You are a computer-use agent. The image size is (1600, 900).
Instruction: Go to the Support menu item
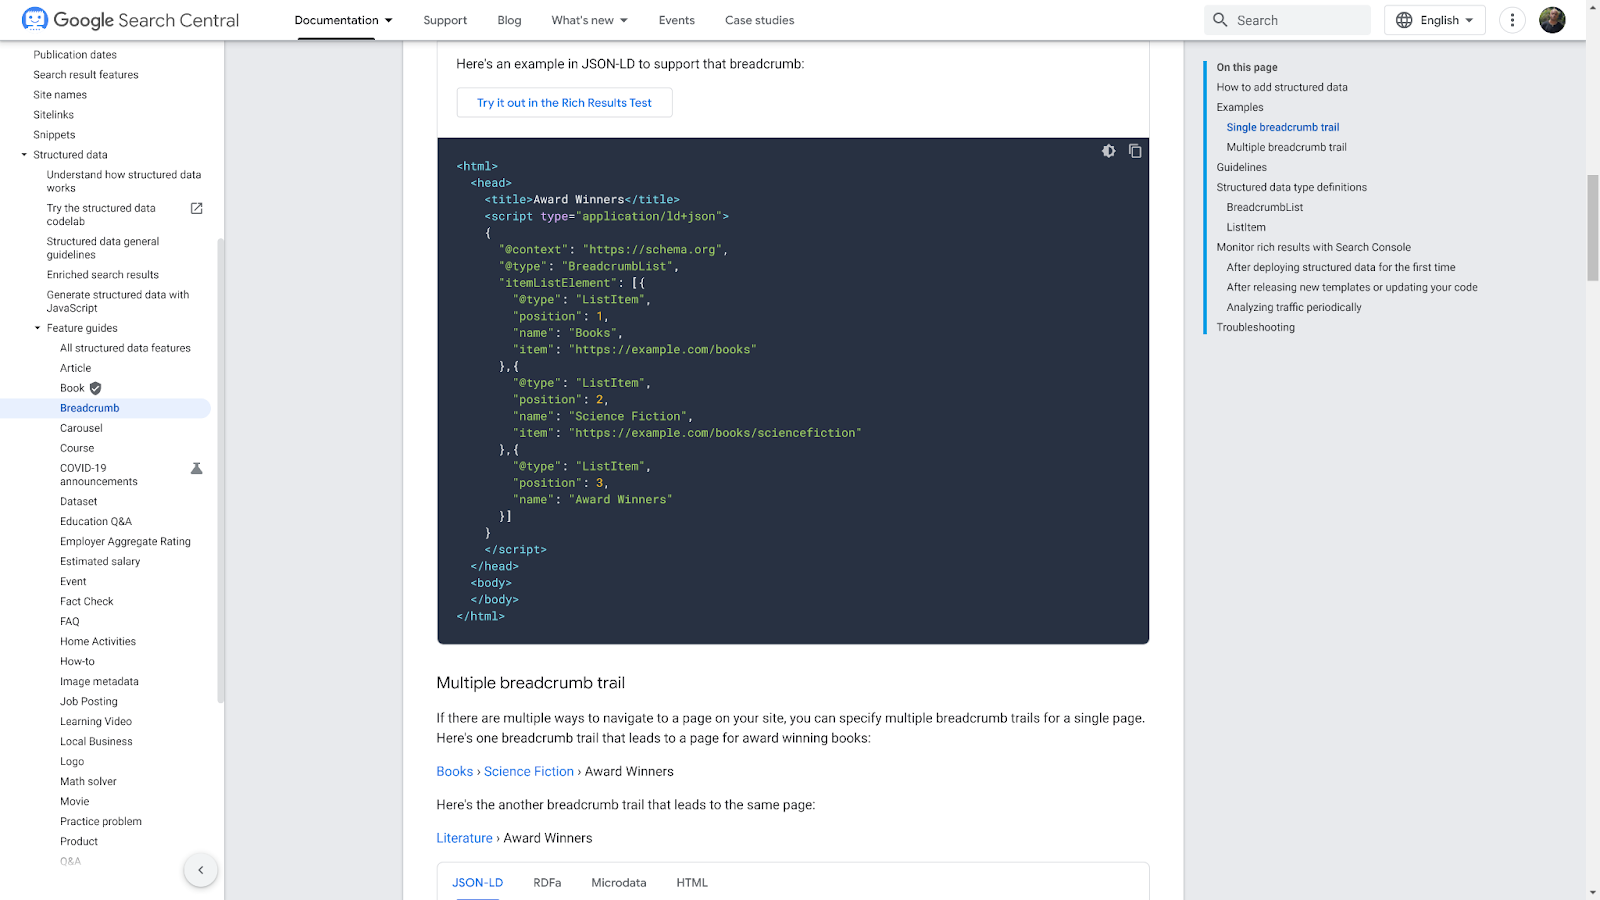point(445,20)
